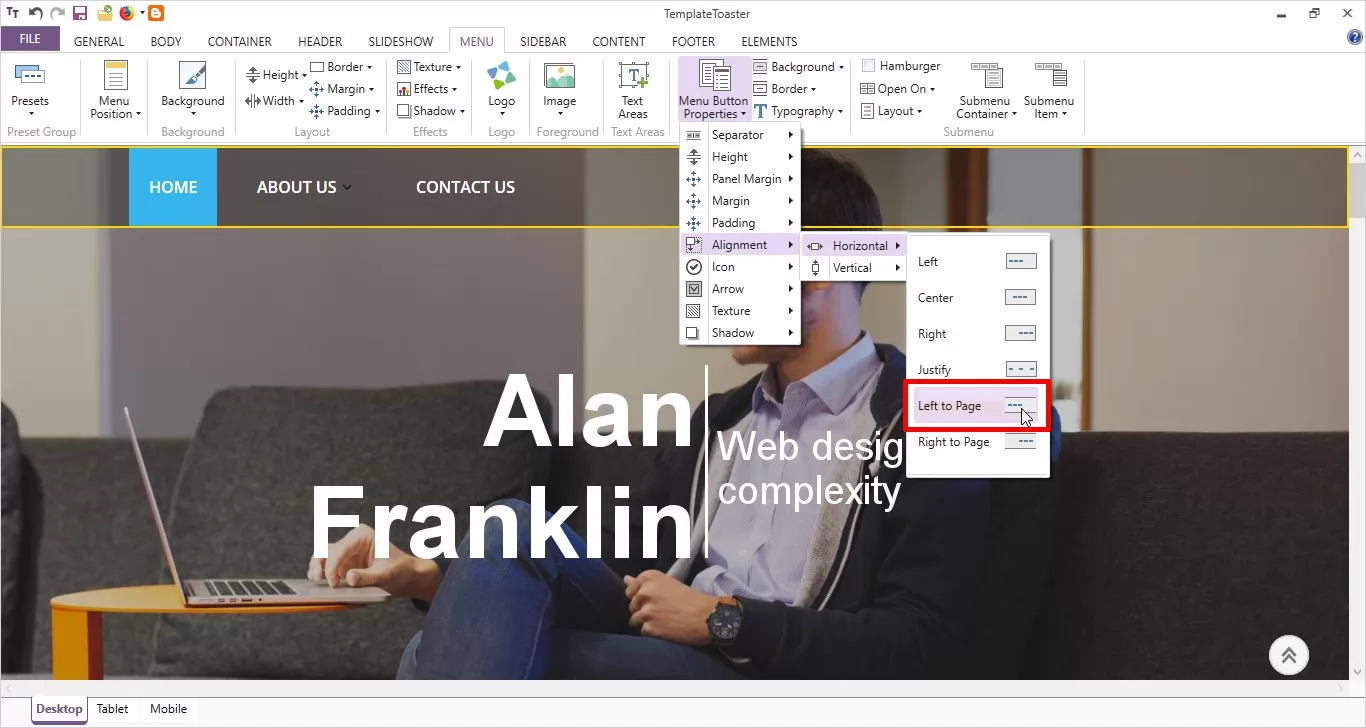Click the foreground Image icon

559,77
